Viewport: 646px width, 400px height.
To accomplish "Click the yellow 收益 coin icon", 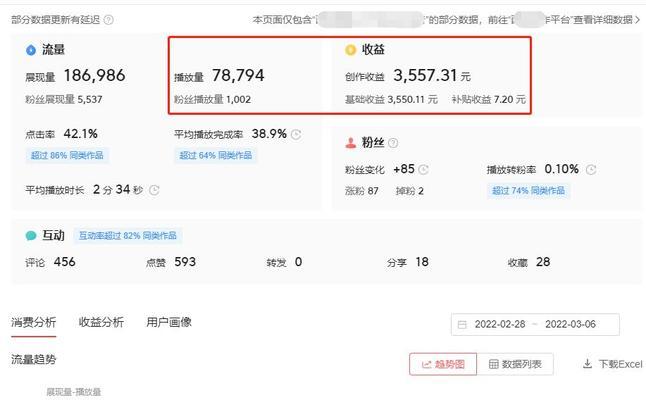I will 350,50.
